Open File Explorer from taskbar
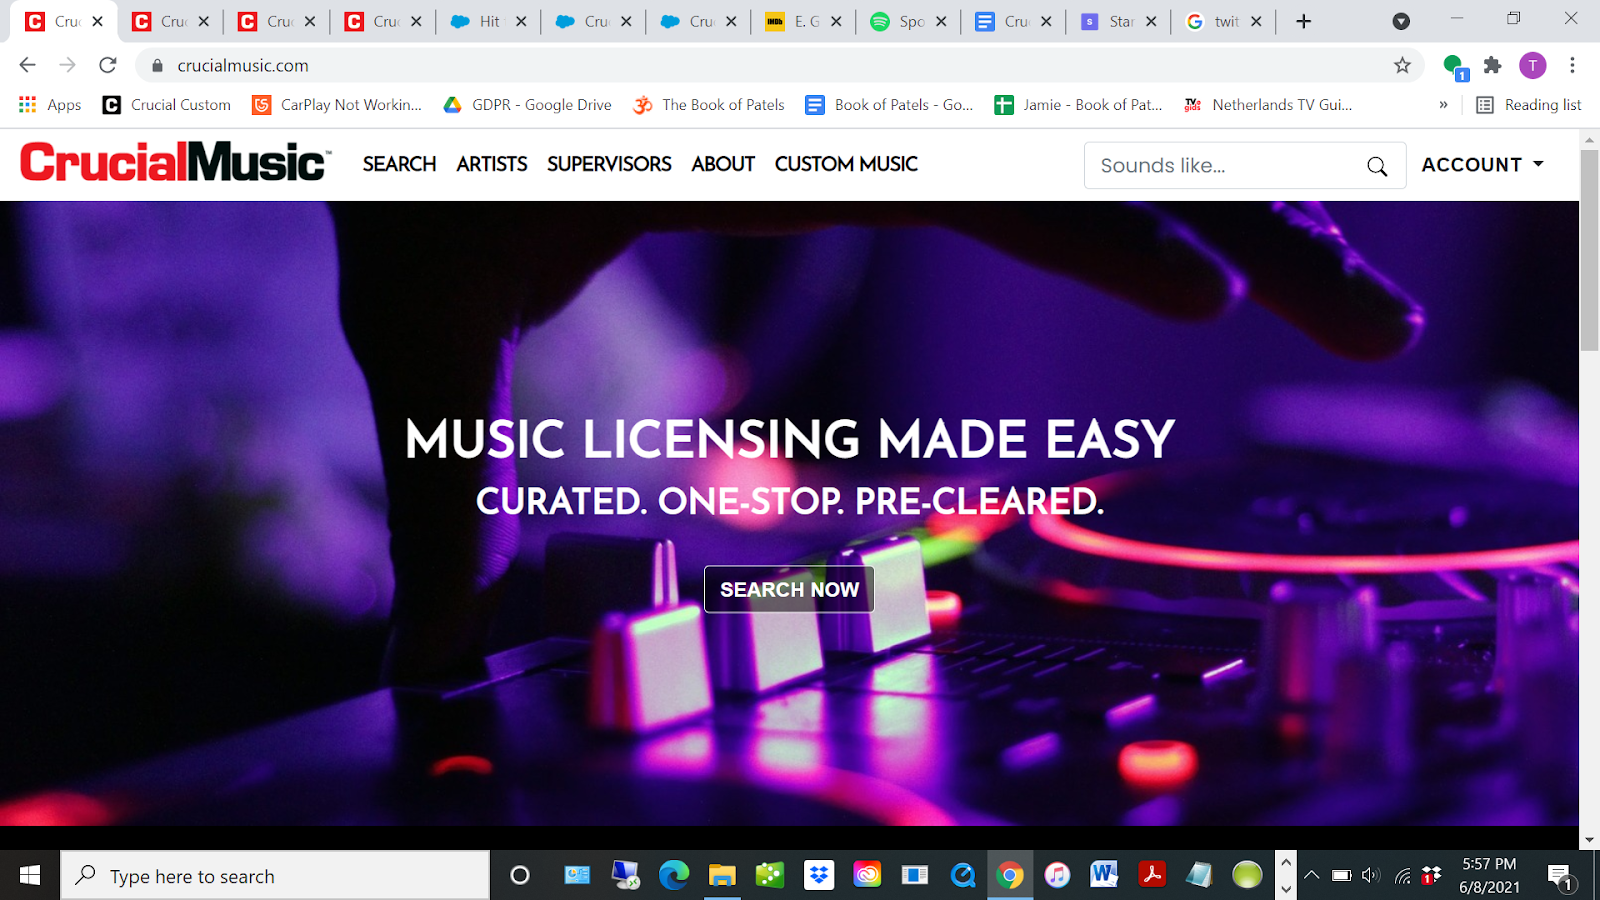This screenshot has height=900, width=1600. coord(722,876)
